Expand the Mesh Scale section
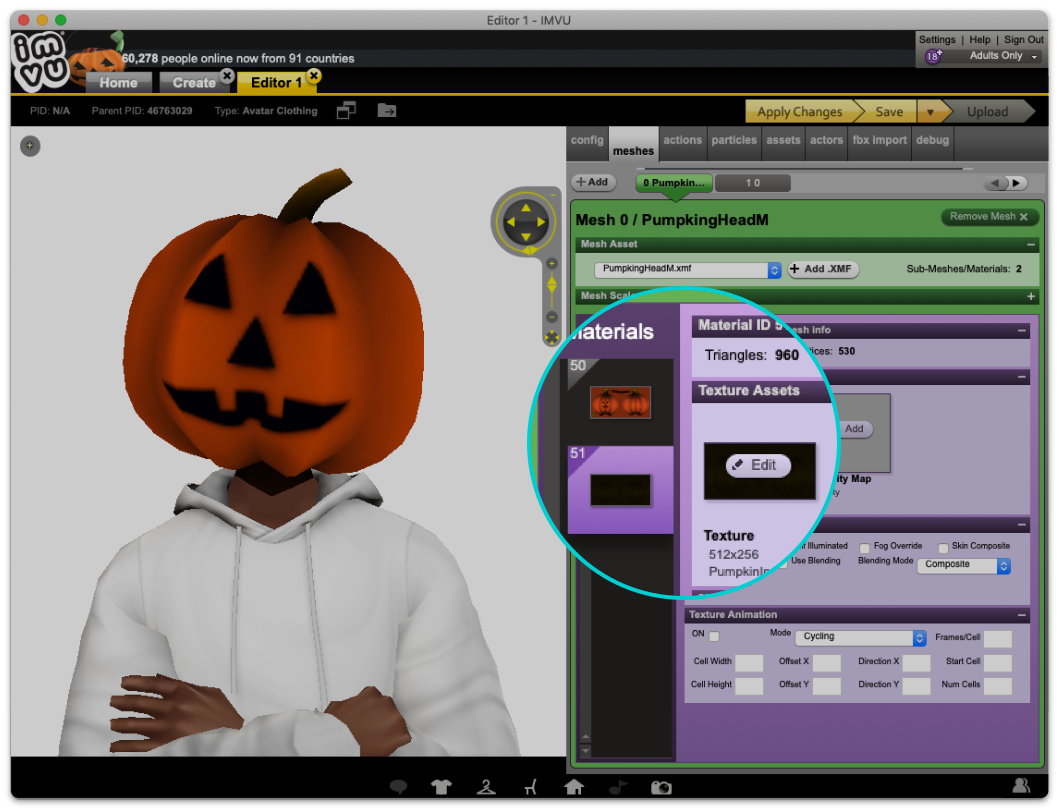 pyautogui.click(x=1031, y=297)
